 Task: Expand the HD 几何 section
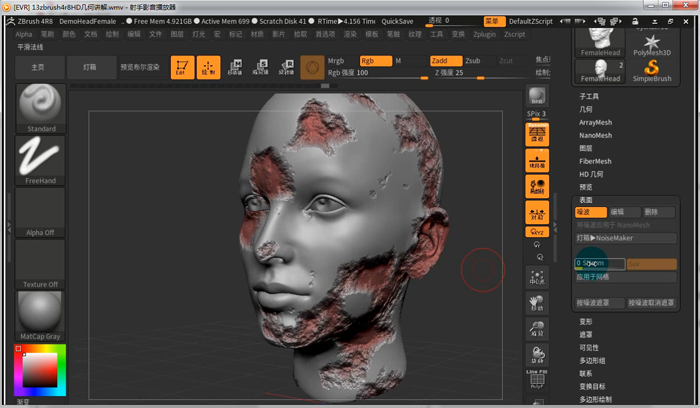pyautogui.click(x=591, y=174)
